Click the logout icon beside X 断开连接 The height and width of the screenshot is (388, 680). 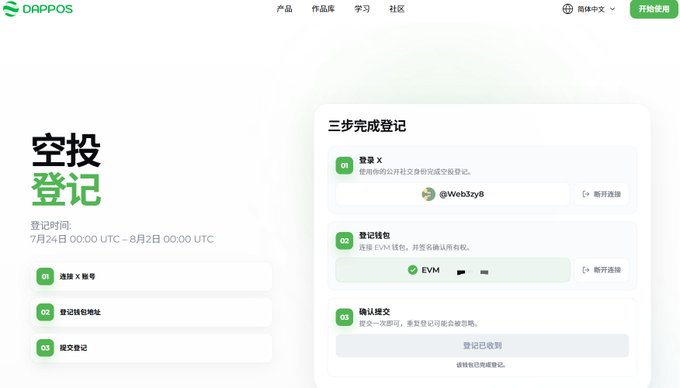(586, 194)
